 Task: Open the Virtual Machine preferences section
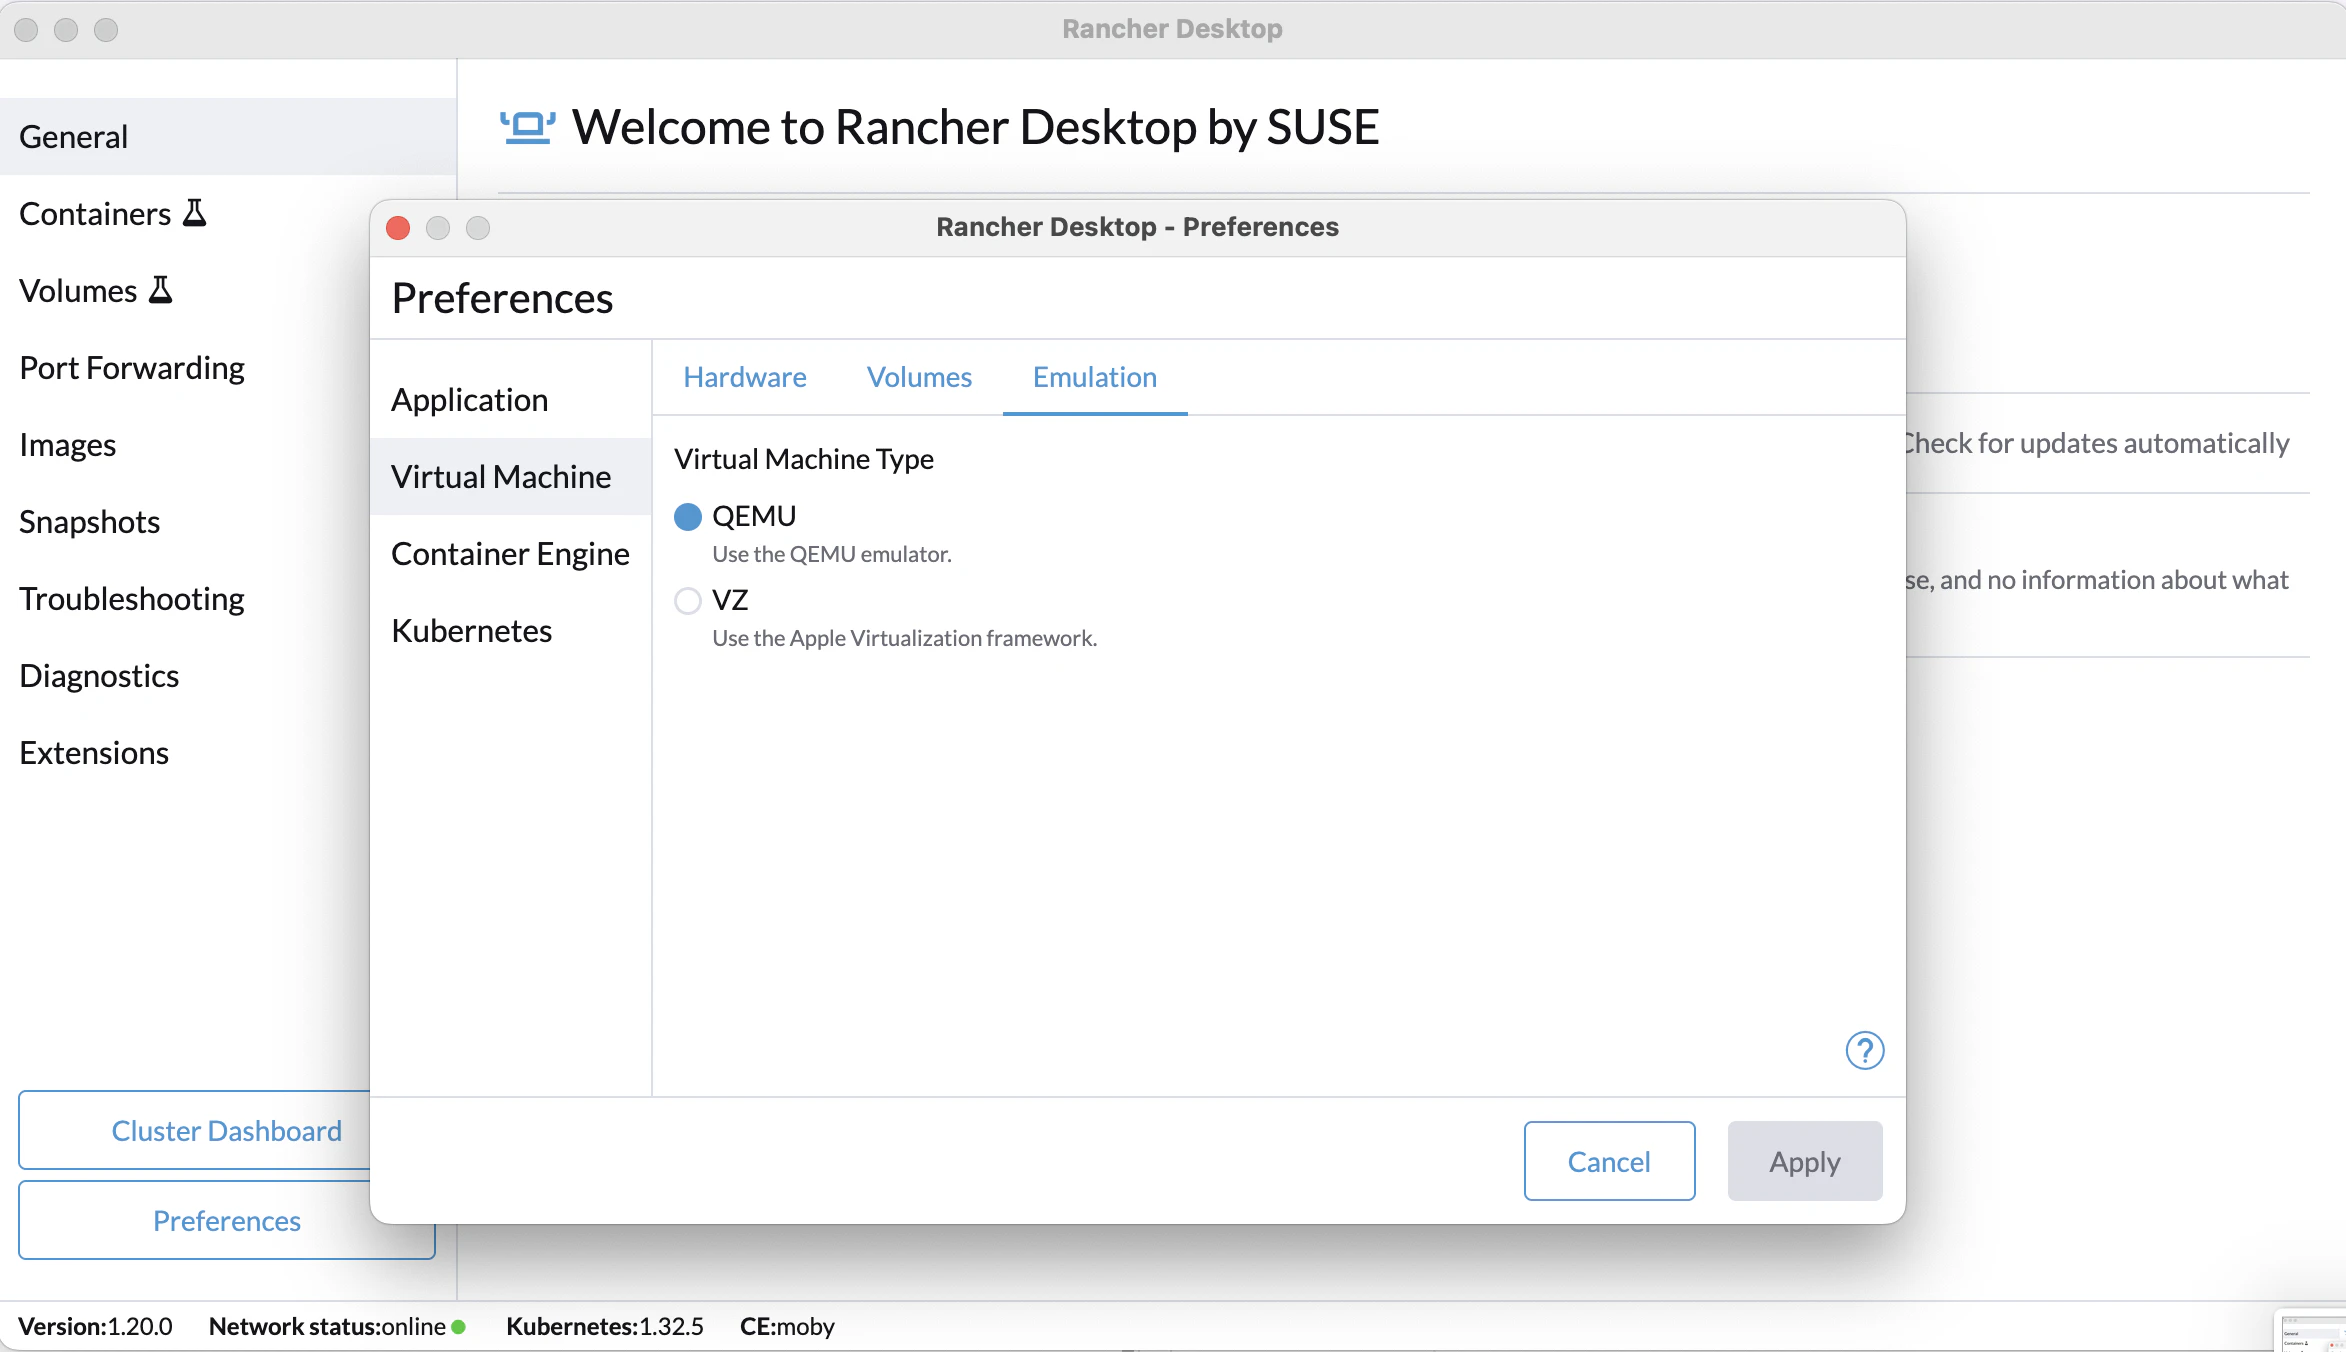(x=511, y=477)
